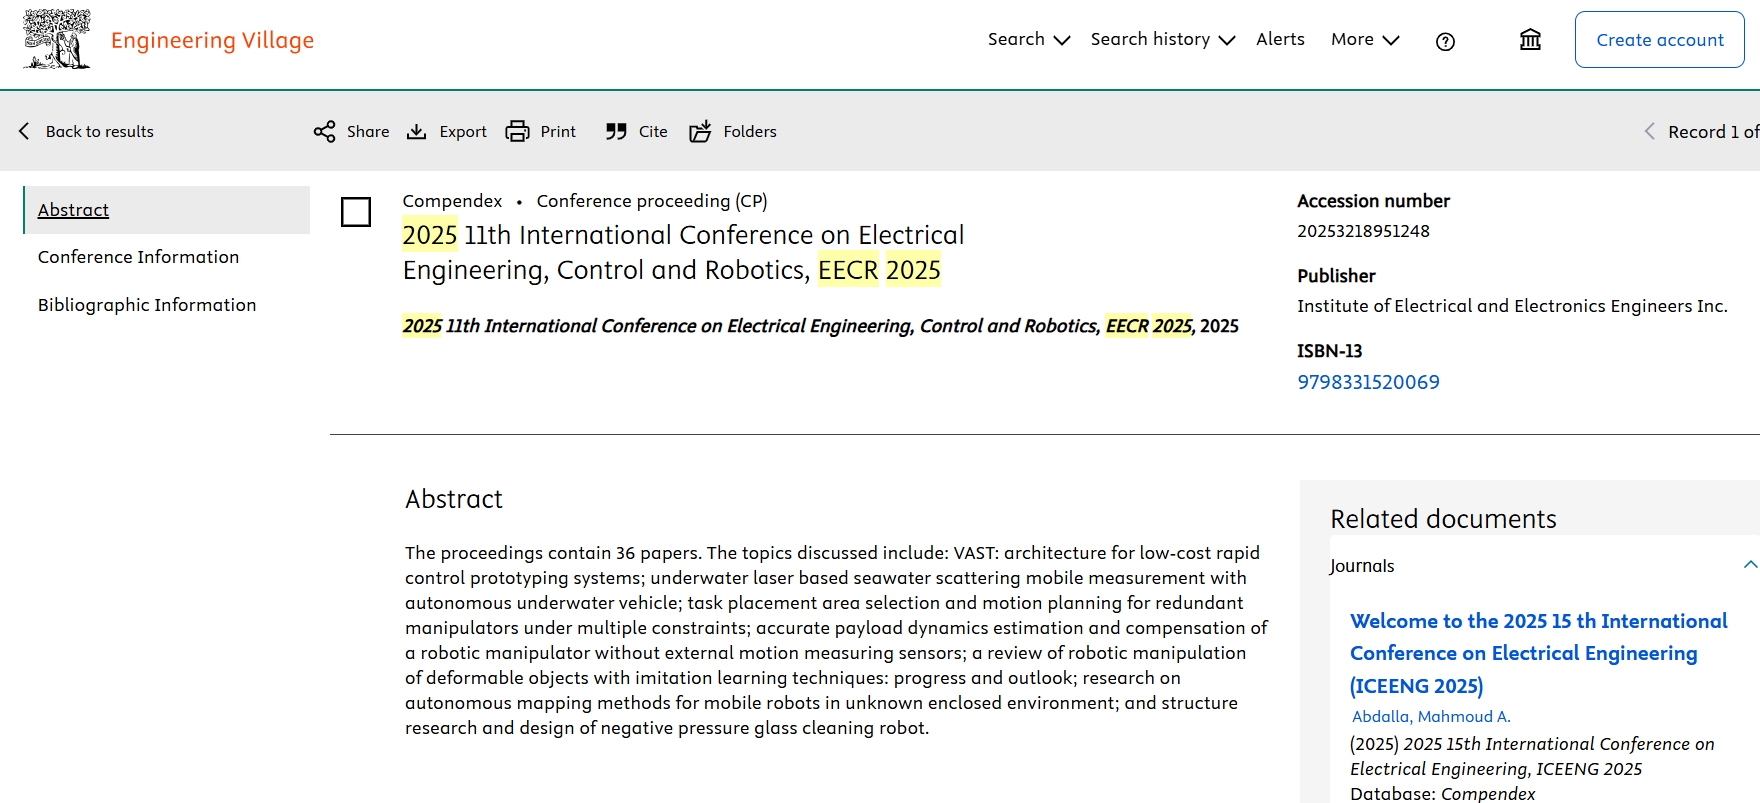1760x803 pixels.
Task: Click the accession number 20253218951248
Action: coord(1363,231)
